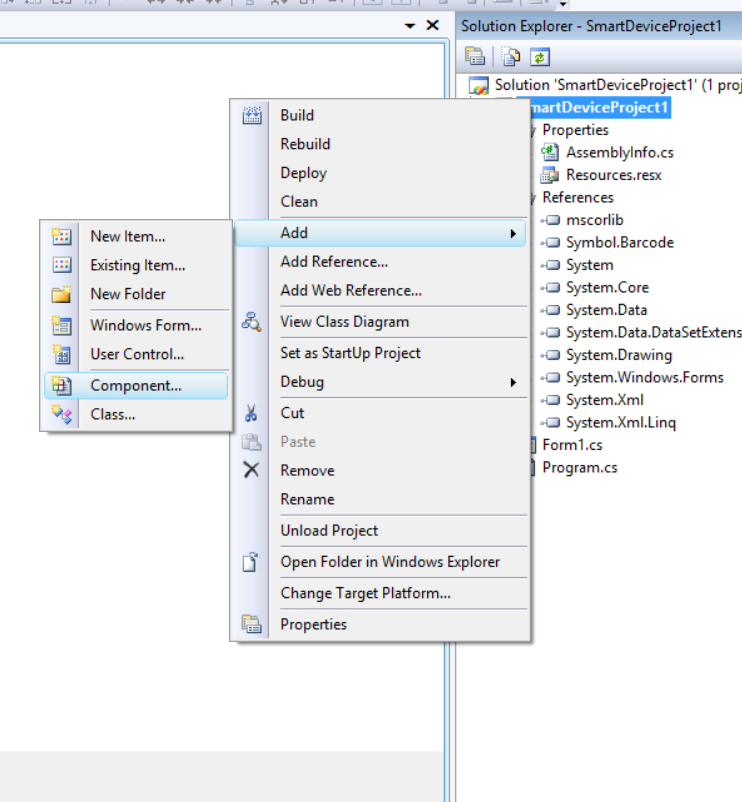Viewport: 742px width, 802px height.
Task: Choose New Item... in Add submenu
Action: (136, 236)
